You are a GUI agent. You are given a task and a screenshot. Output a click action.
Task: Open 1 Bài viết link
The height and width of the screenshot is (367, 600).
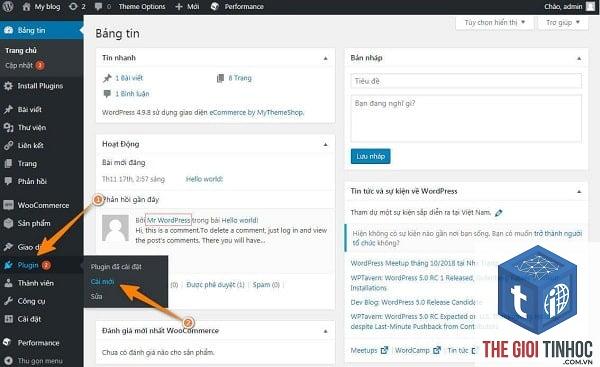[129, 78]
